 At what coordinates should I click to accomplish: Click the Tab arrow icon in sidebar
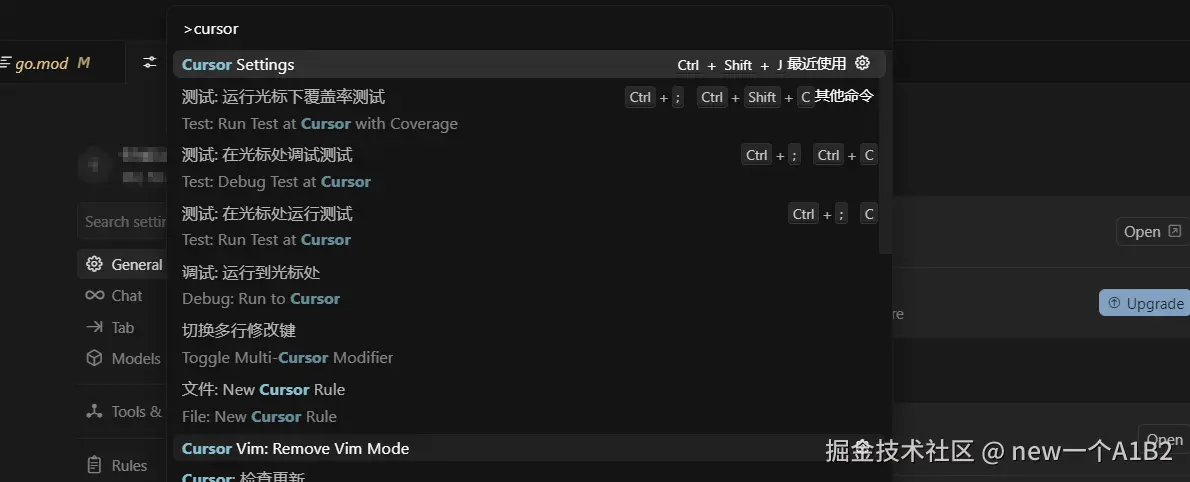[x=95, y=327]
